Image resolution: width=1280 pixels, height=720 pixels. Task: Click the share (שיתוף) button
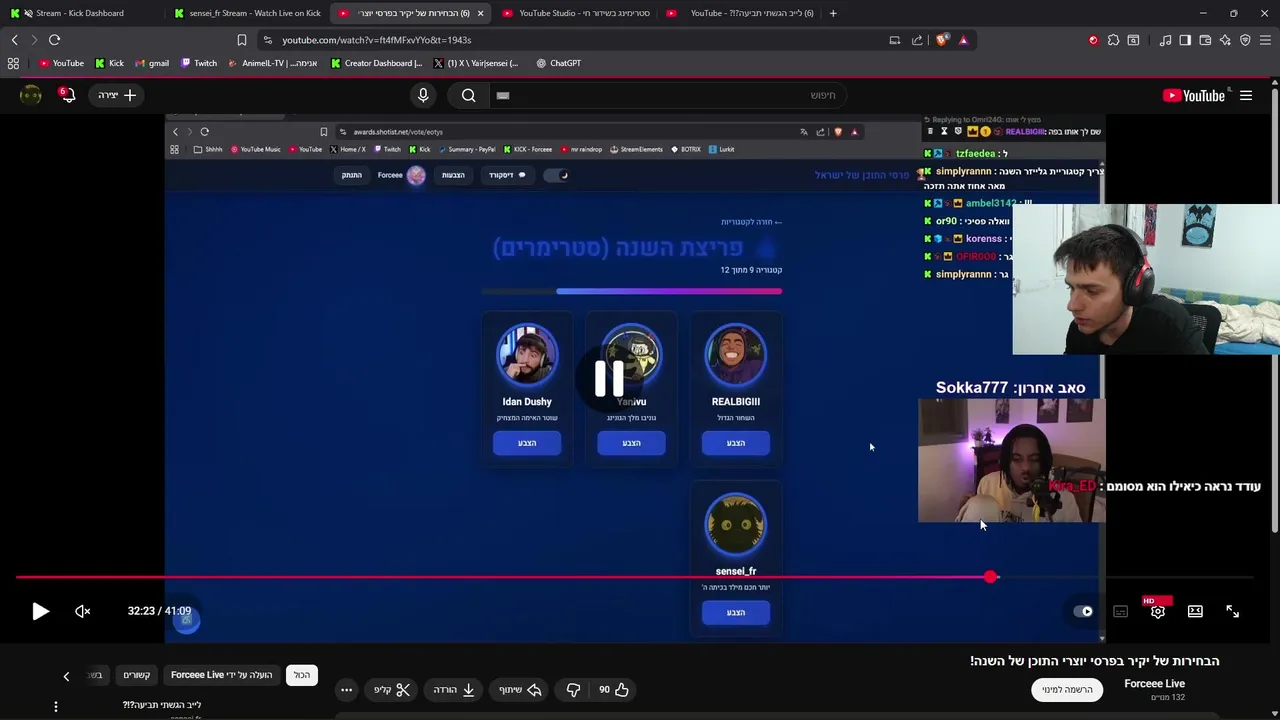click(x=520, y=689)
